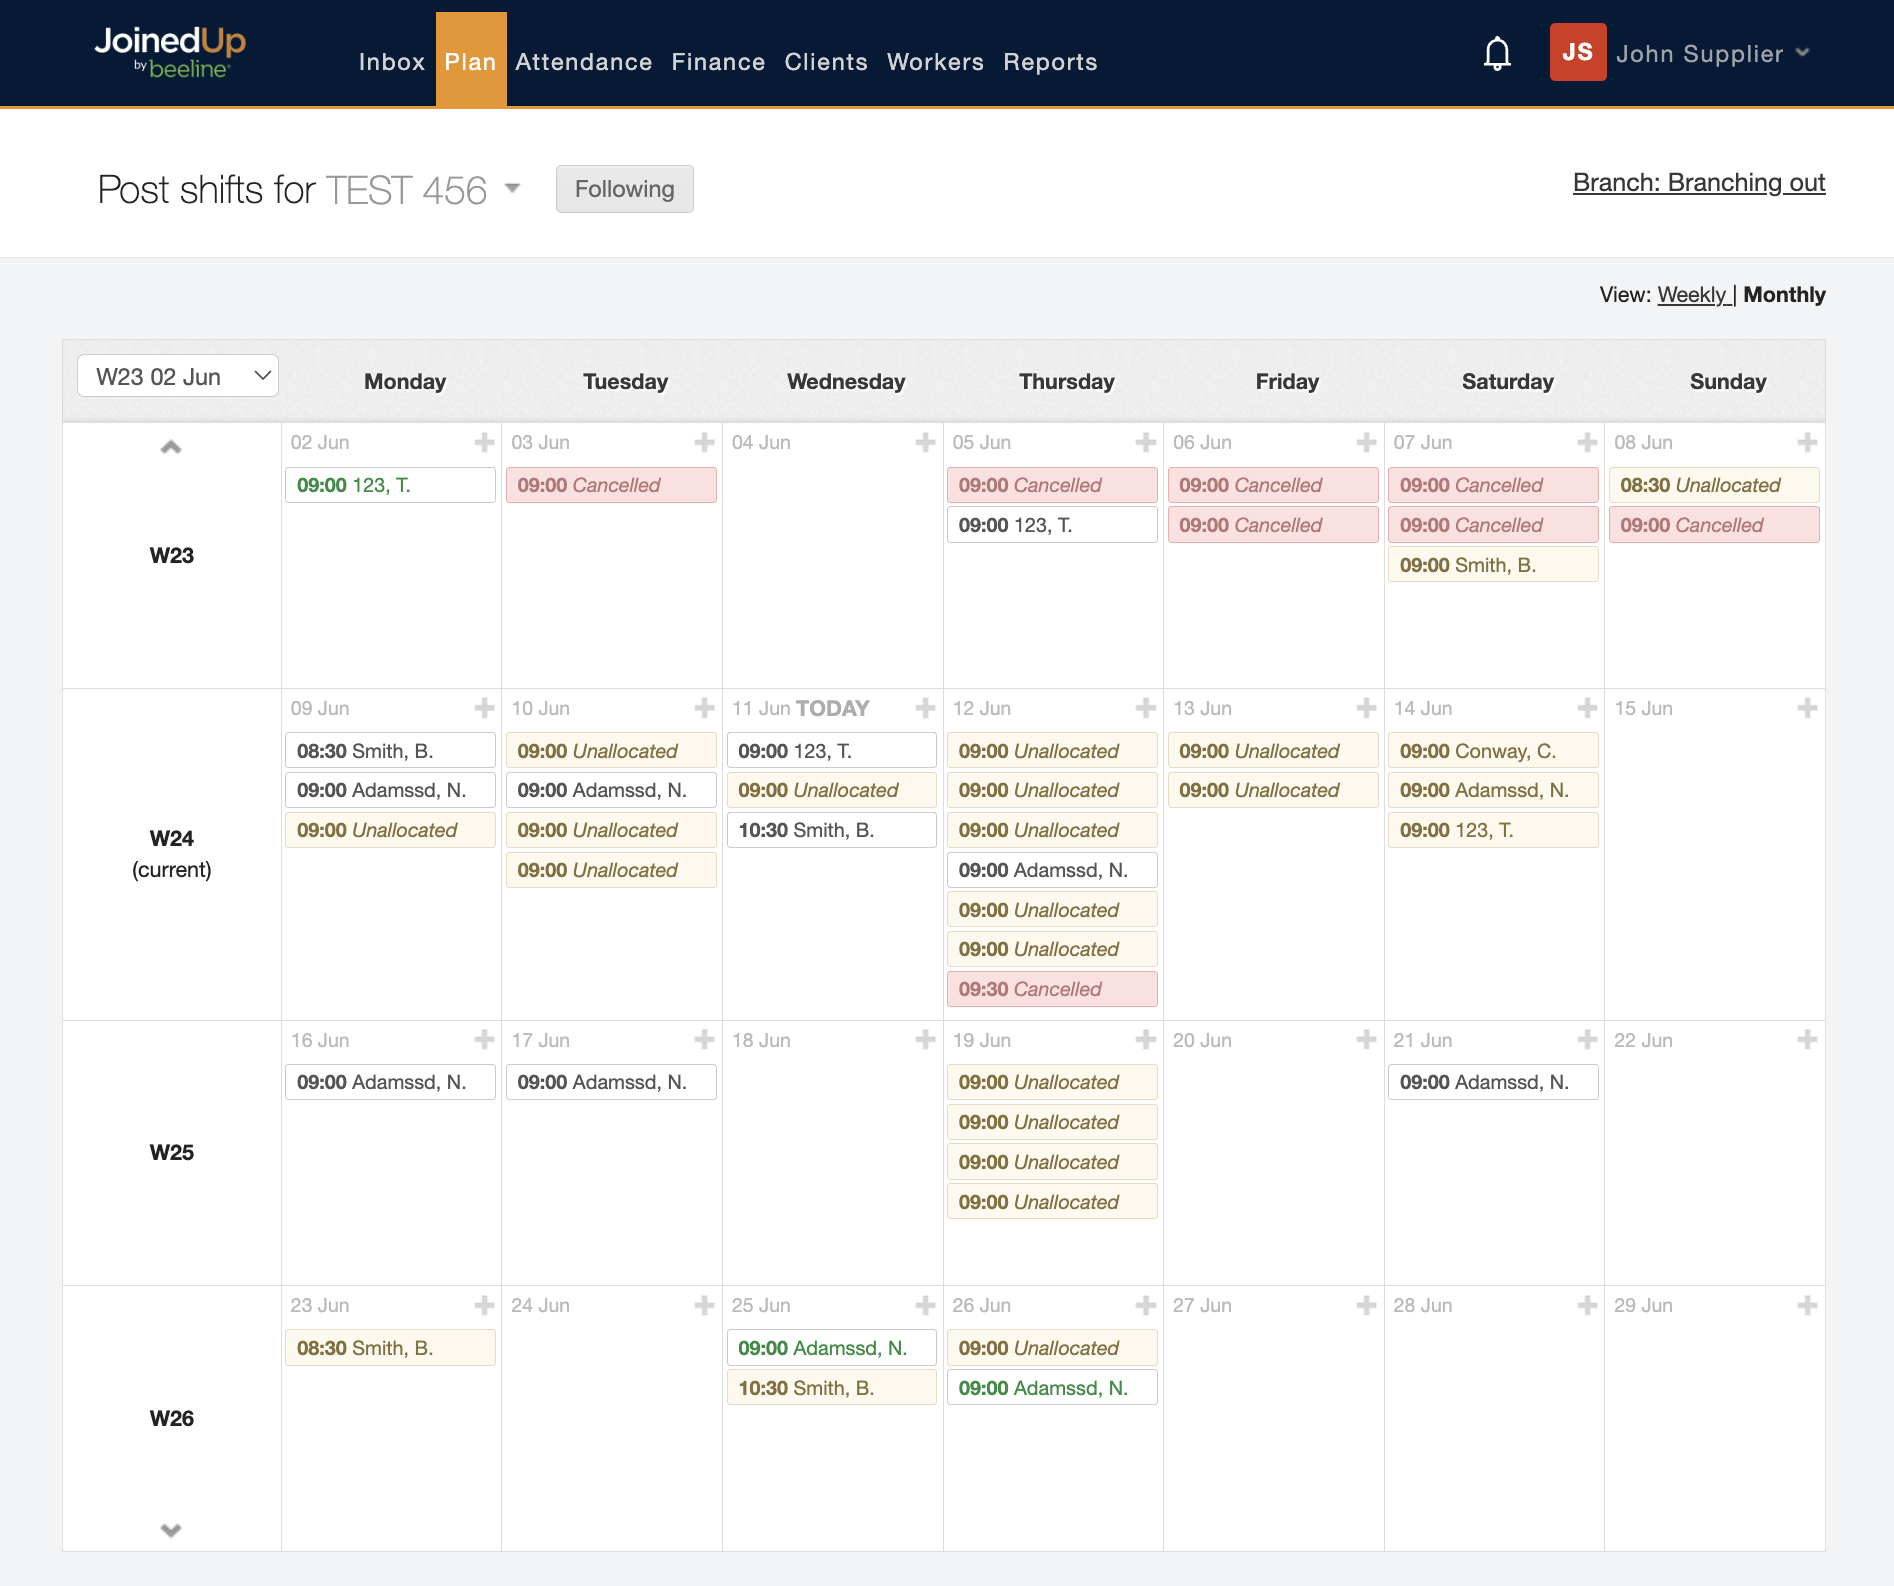Add a shift on 29 Jun
The image size is (1894, 1586).
pyautogui.click(x=1807, y=1306)
